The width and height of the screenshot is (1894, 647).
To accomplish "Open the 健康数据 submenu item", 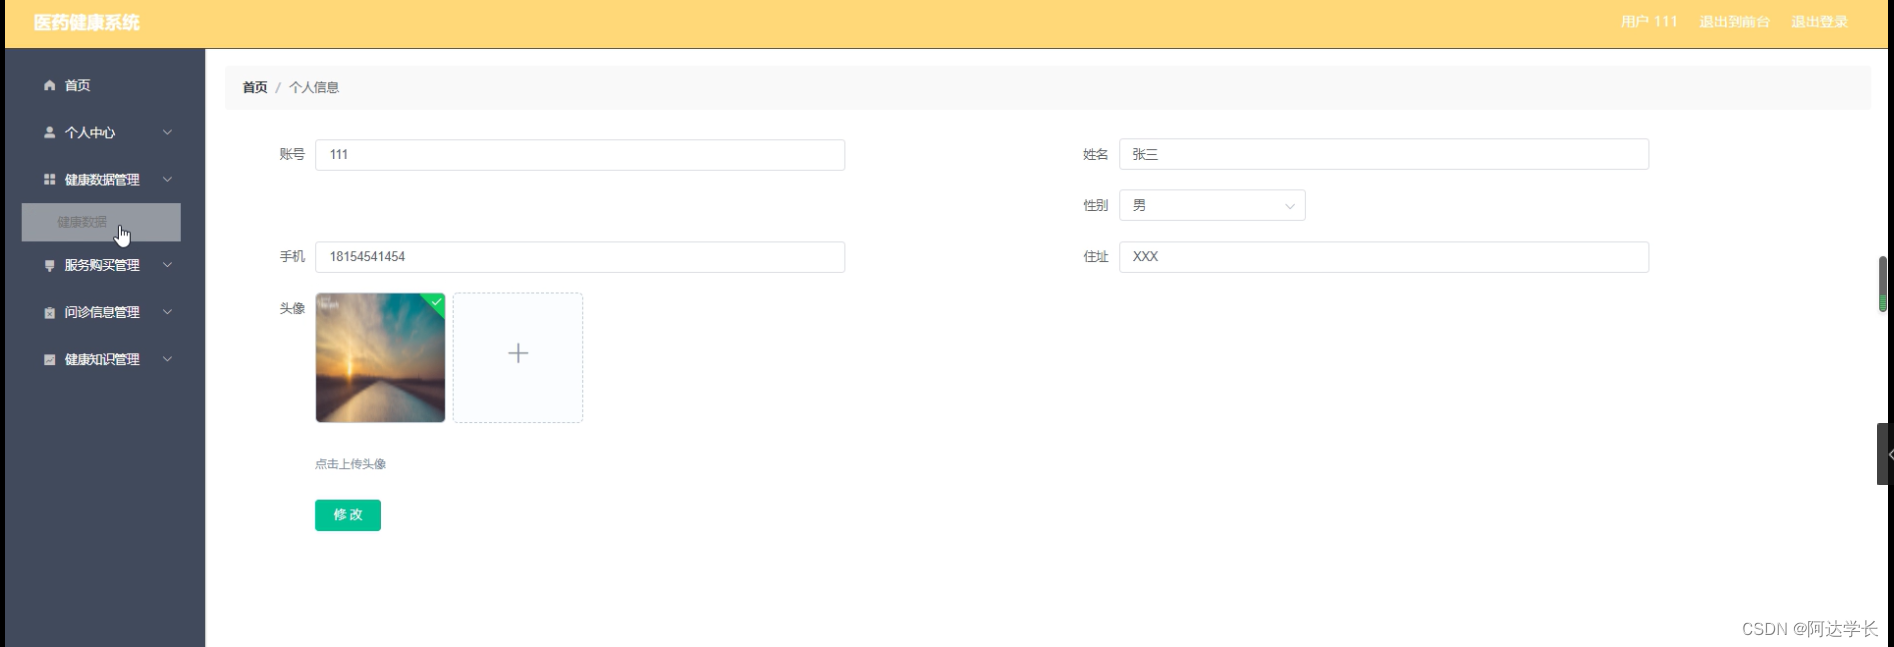I will [x=101, y=222].
